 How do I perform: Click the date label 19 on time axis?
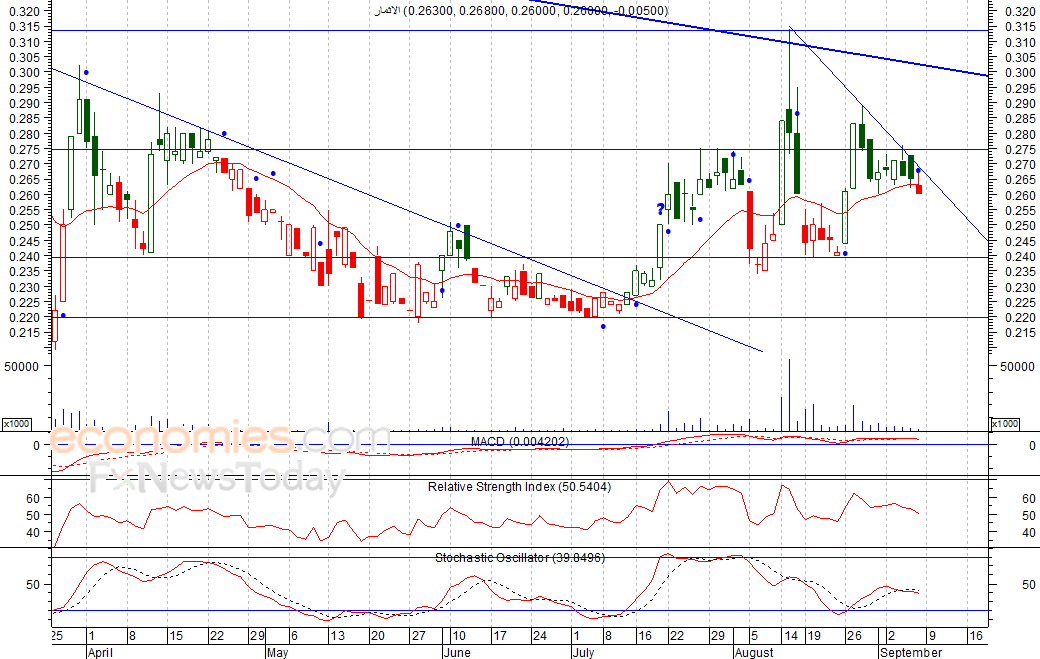point(814,636)
